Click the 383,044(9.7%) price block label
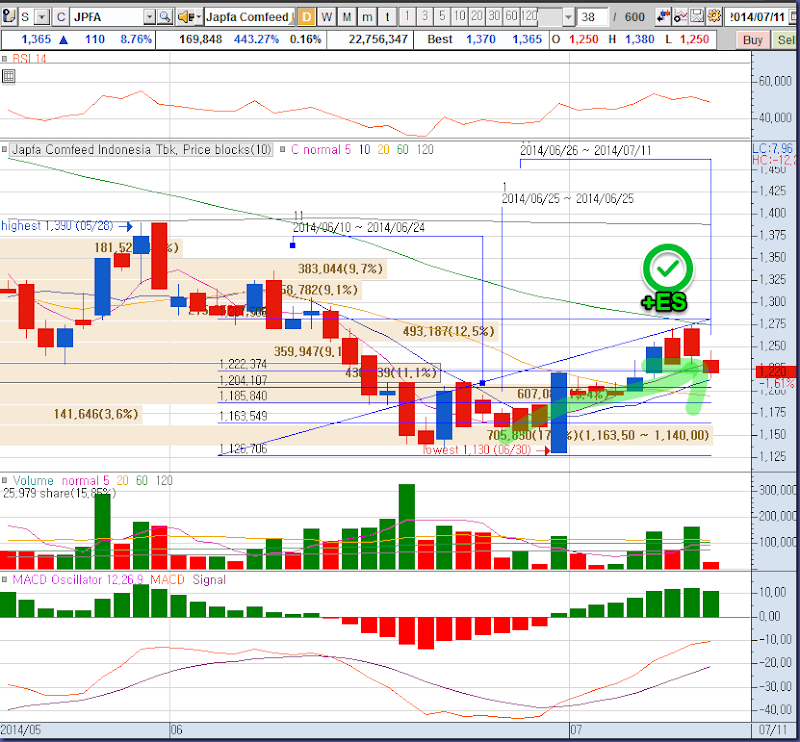800x742 pixels. click(x=340, y=269)
